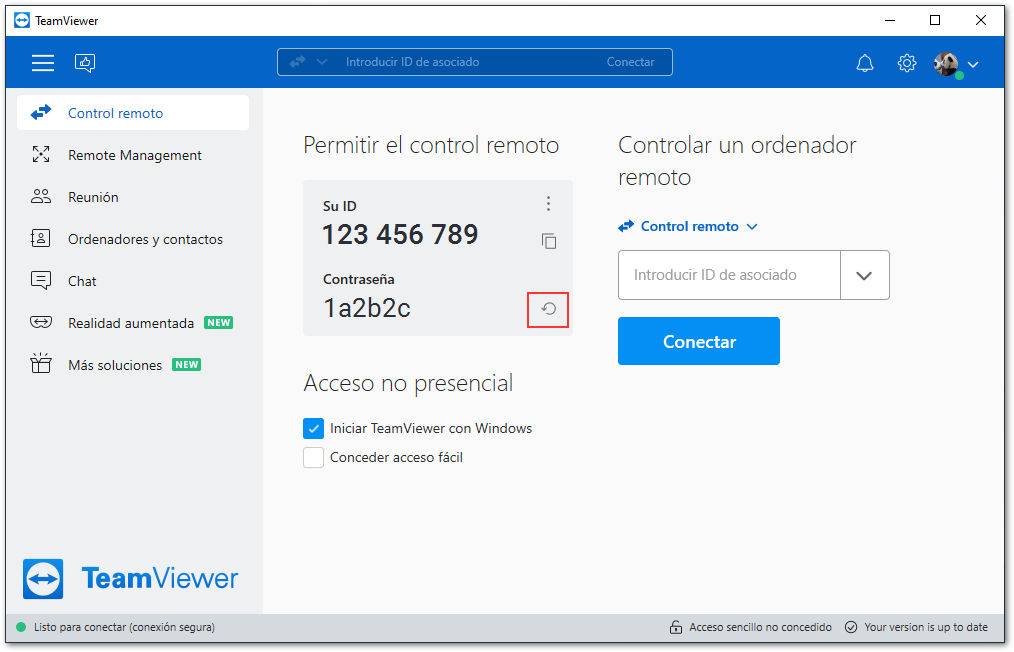Click the Chat bubble icon
The image size is (1014, 652).
tap(41, 281)
